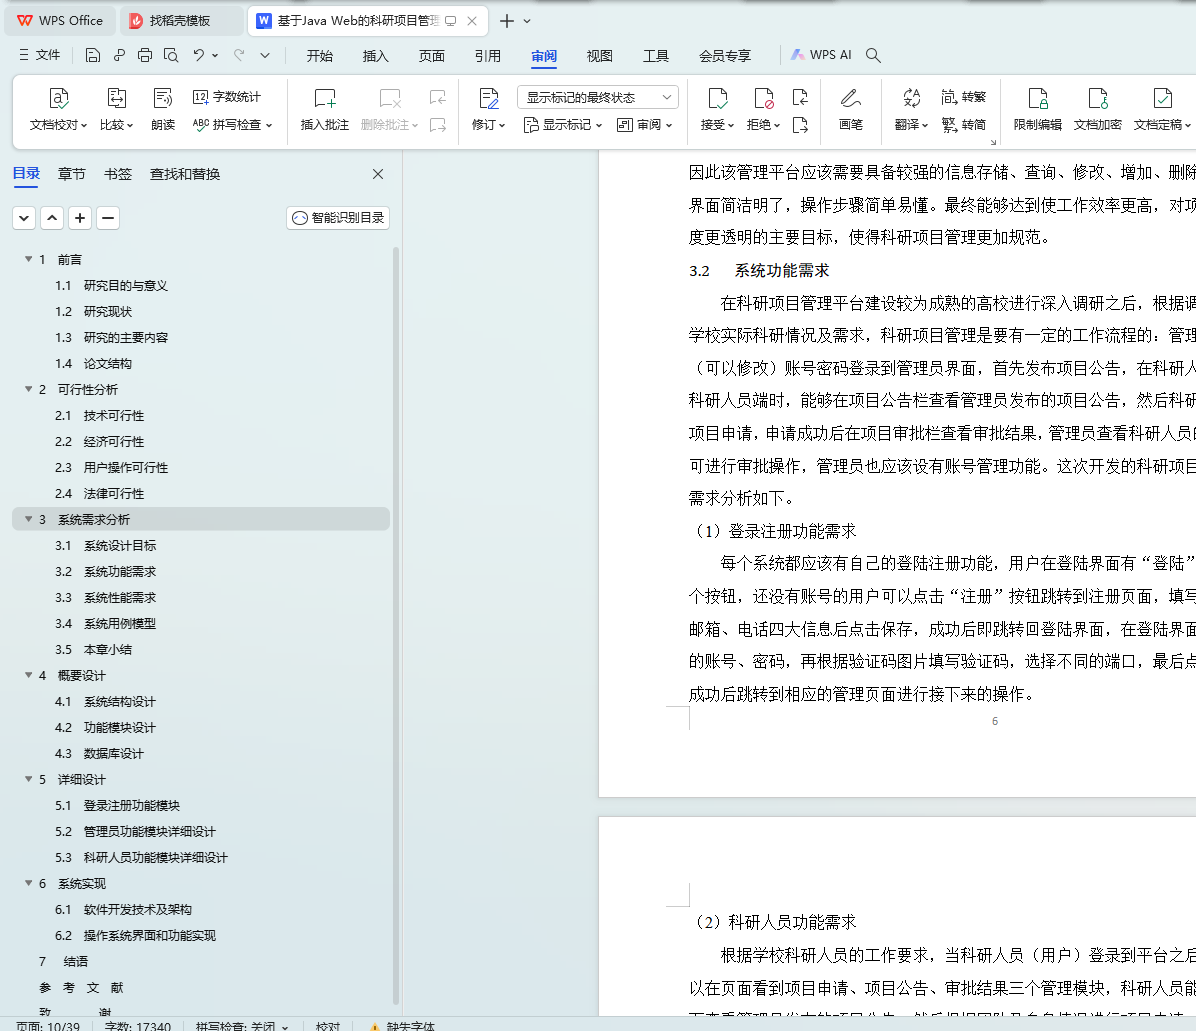This screenshot has width=1196, height=1031.
Task: Click the undo arrow icon
Action: coord(198,55)
